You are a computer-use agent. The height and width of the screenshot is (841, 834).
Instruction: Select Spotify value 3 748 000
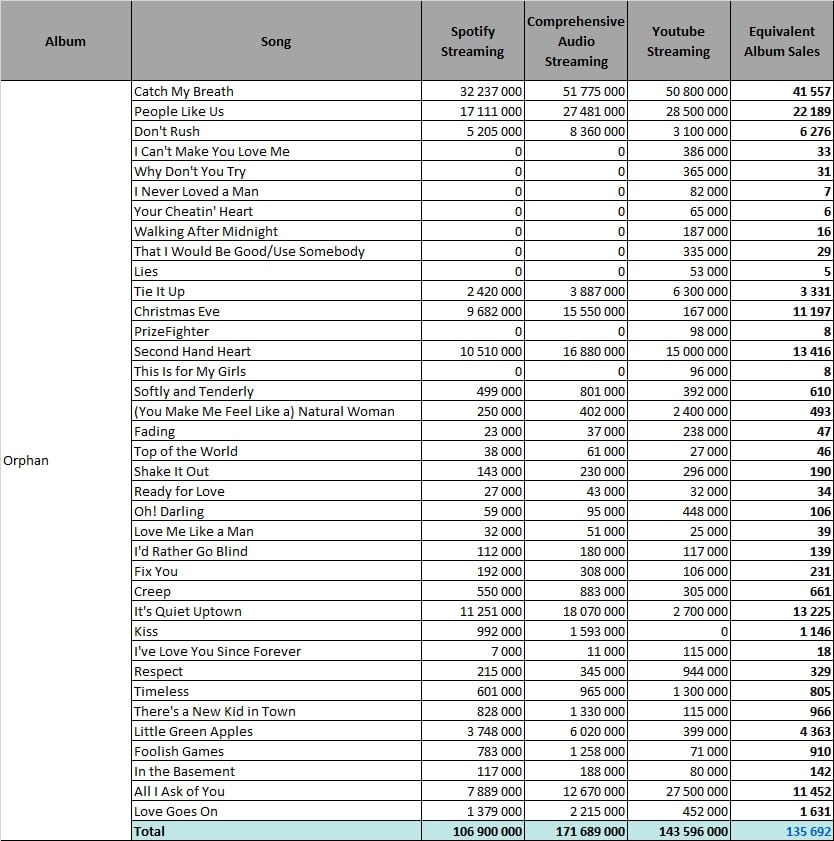pos(473,732)
